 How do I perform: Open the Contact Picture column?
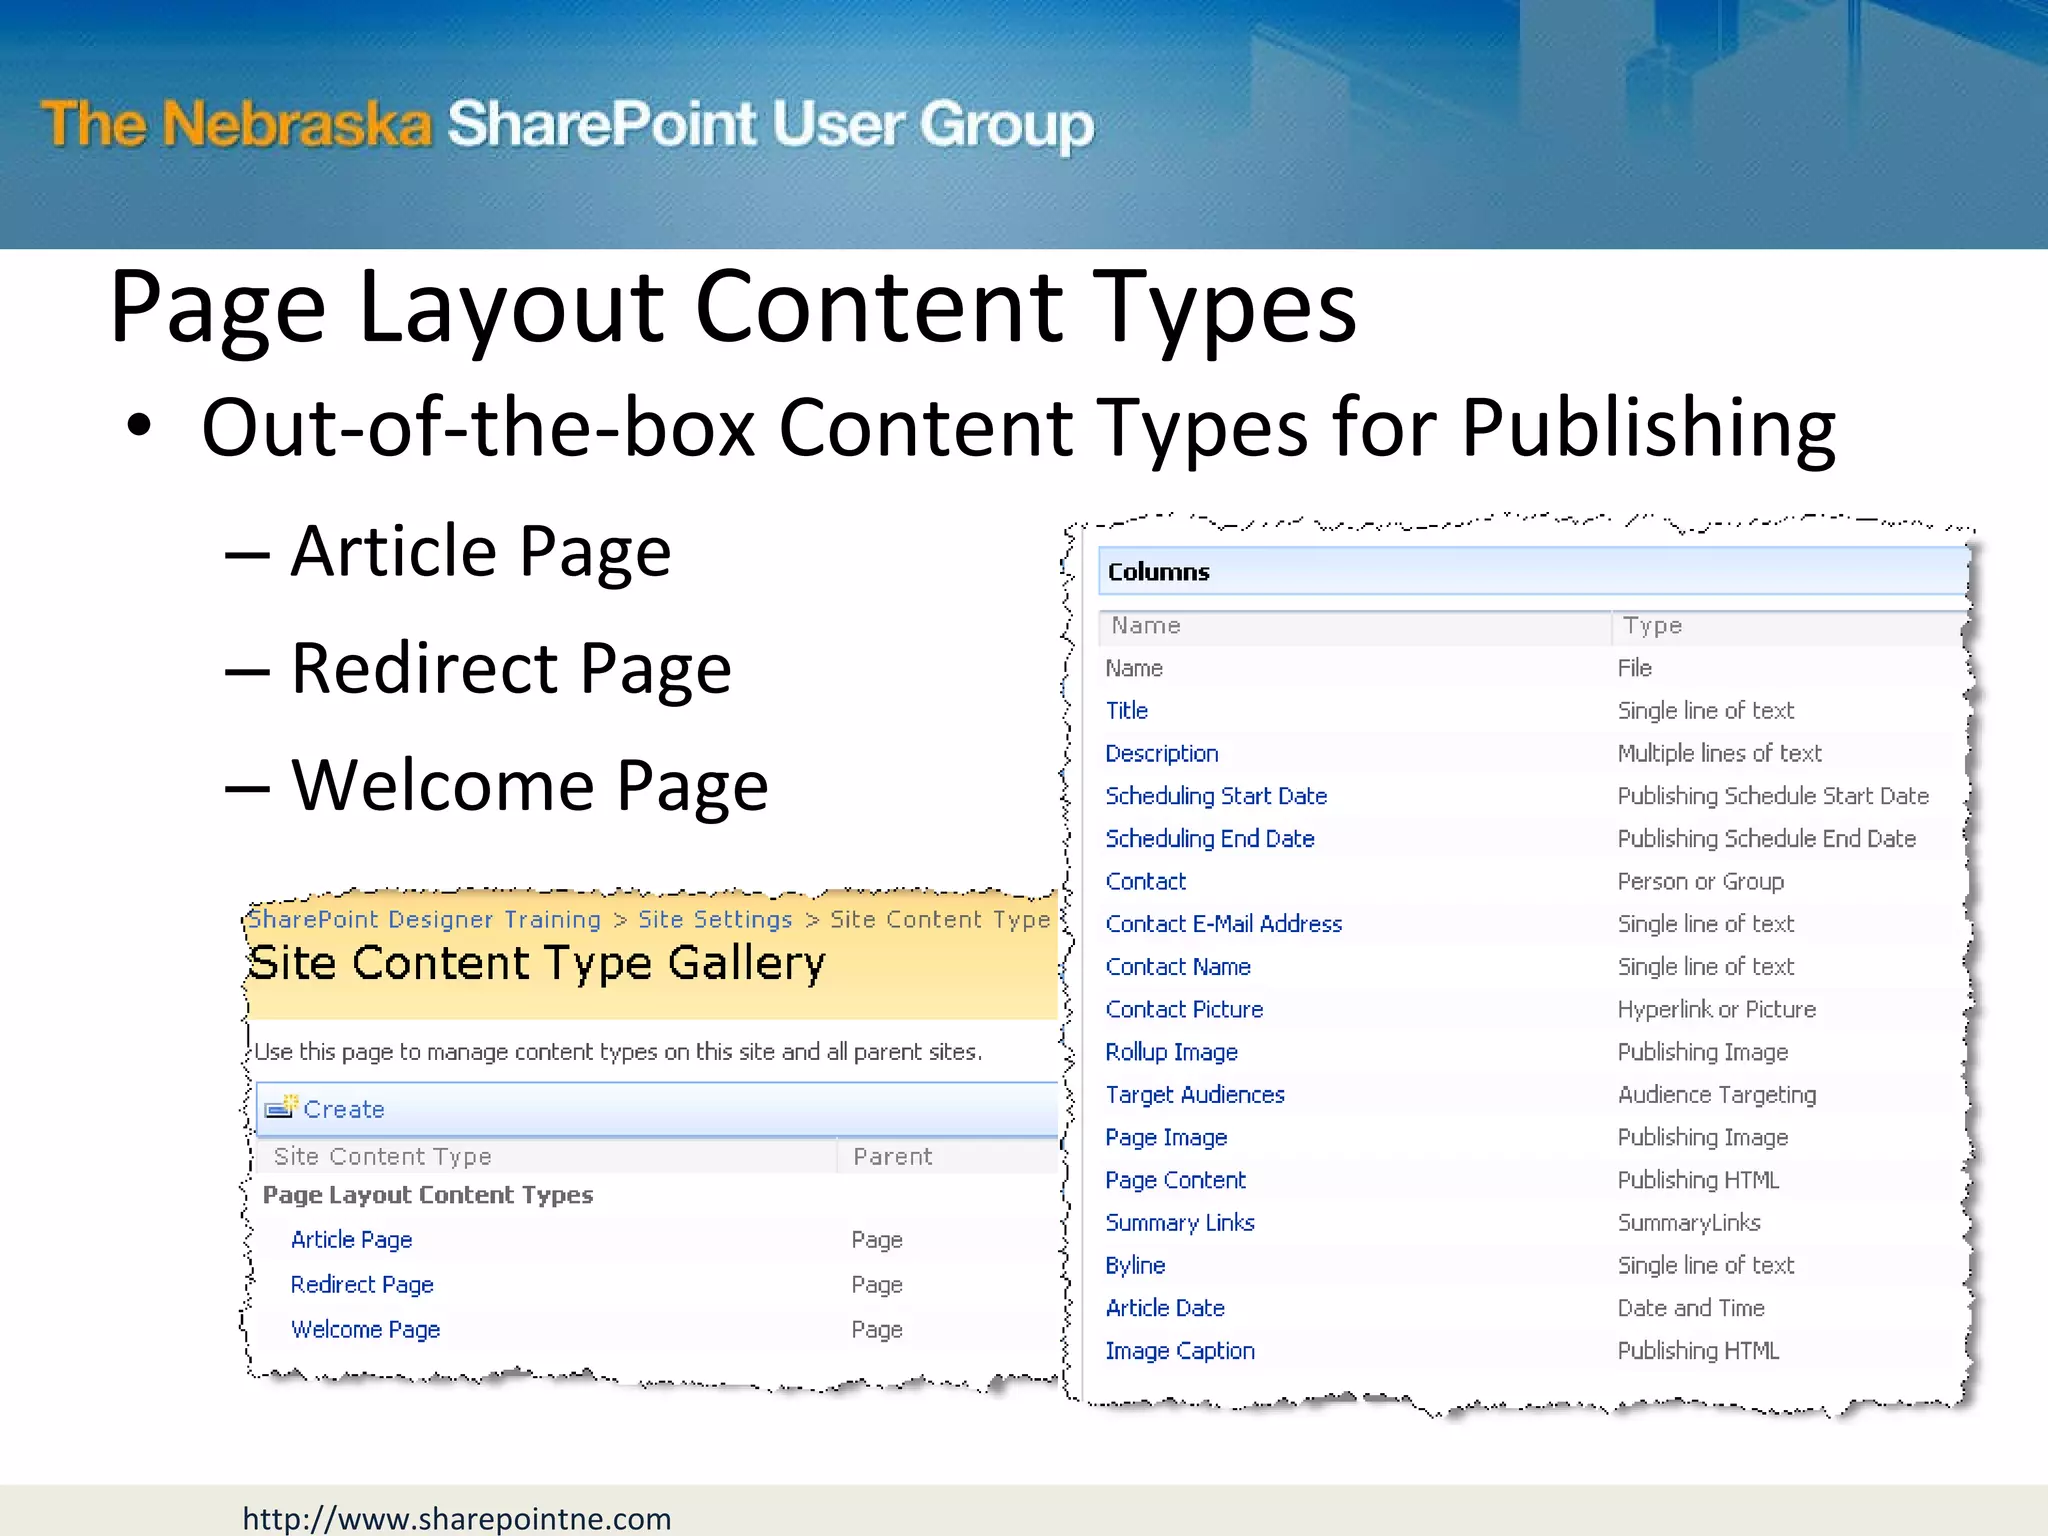[x=1184, y=1009]
